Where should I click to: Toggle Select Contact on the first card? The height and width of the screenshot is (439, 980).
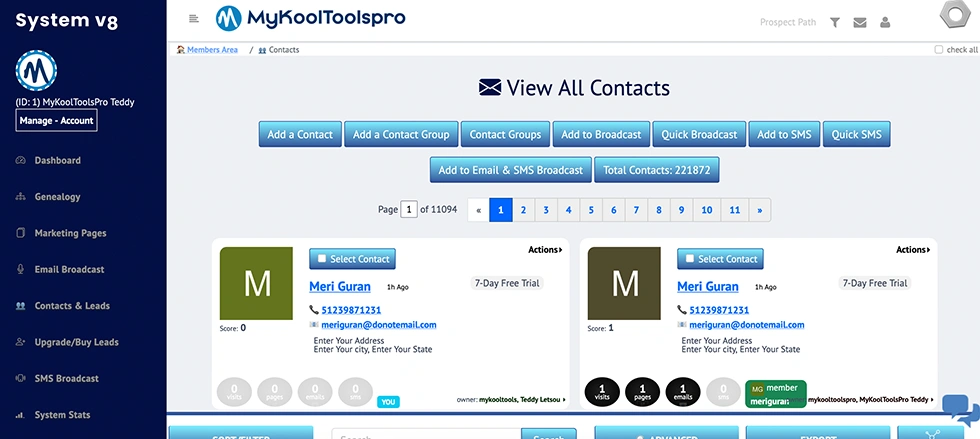pos(352,259)
